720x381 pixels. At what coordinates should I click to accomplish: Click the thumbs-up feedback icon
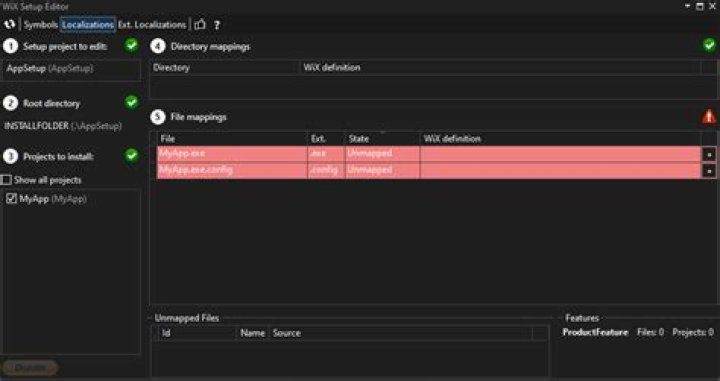[200, 24]
